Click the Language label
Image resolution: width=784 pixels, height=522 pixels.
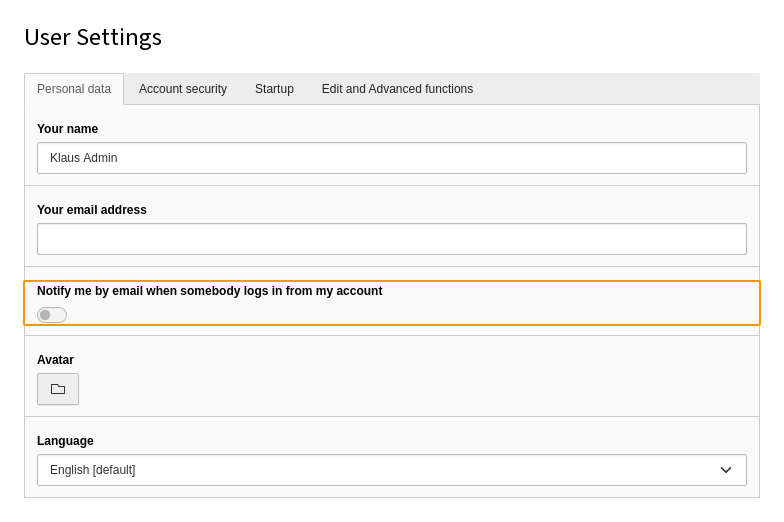(65, 441)
